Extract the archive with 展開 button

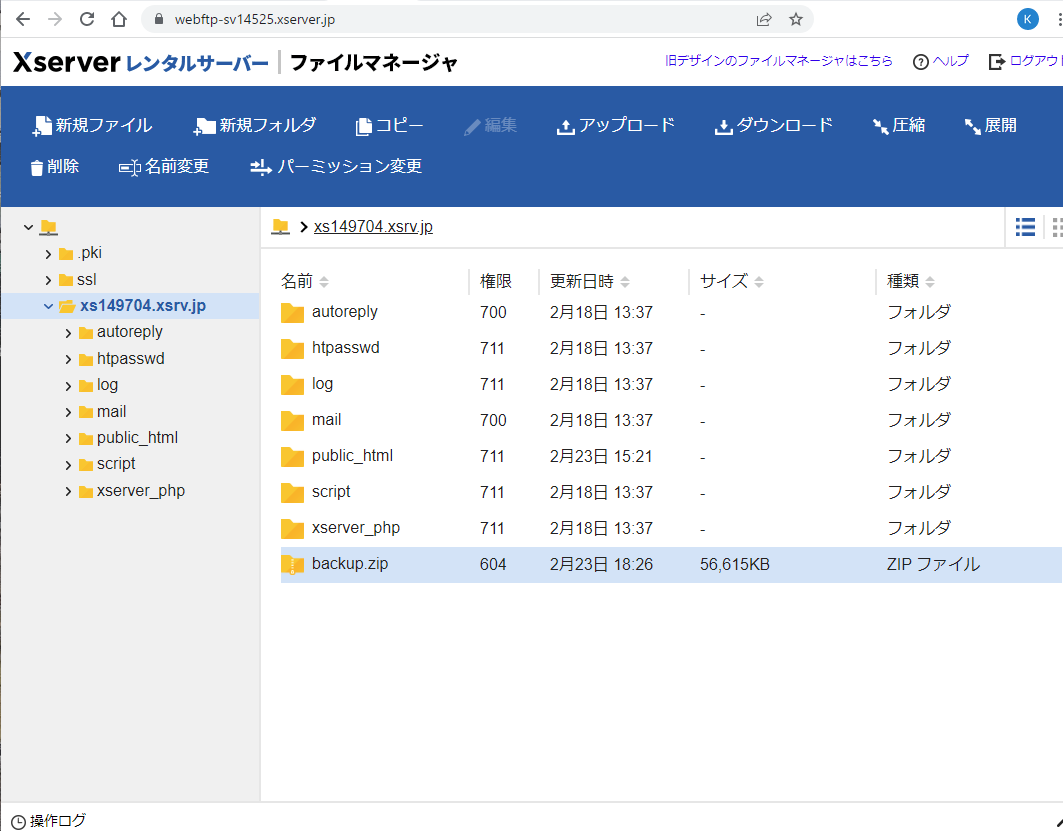(990, 125)
